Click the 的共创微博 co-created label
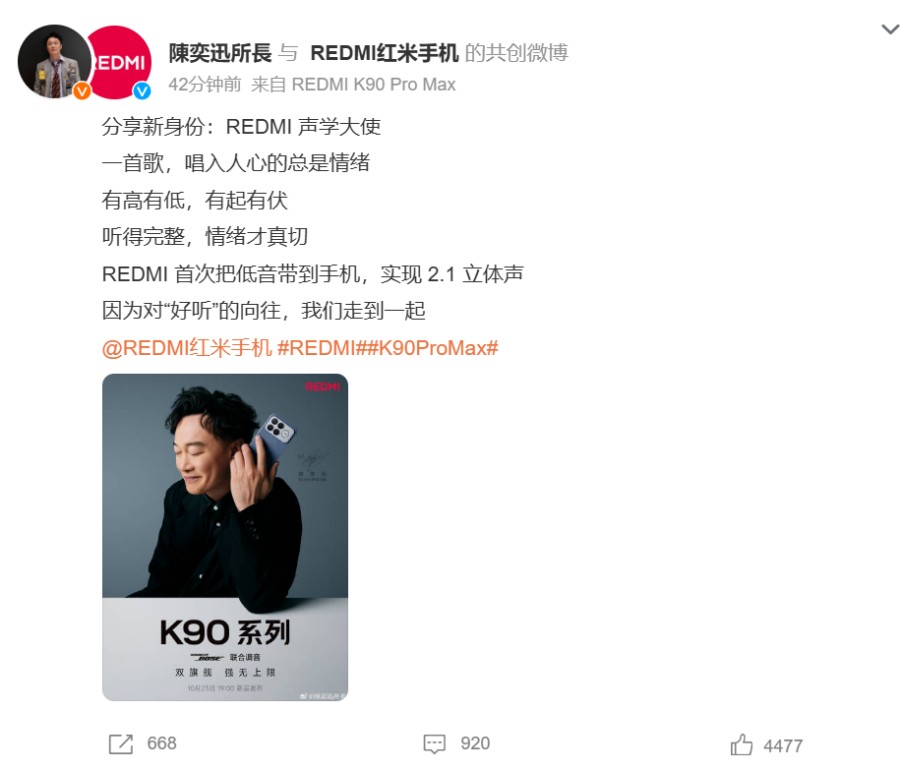This screenshot has height=770, width=900. click(517, 53)
